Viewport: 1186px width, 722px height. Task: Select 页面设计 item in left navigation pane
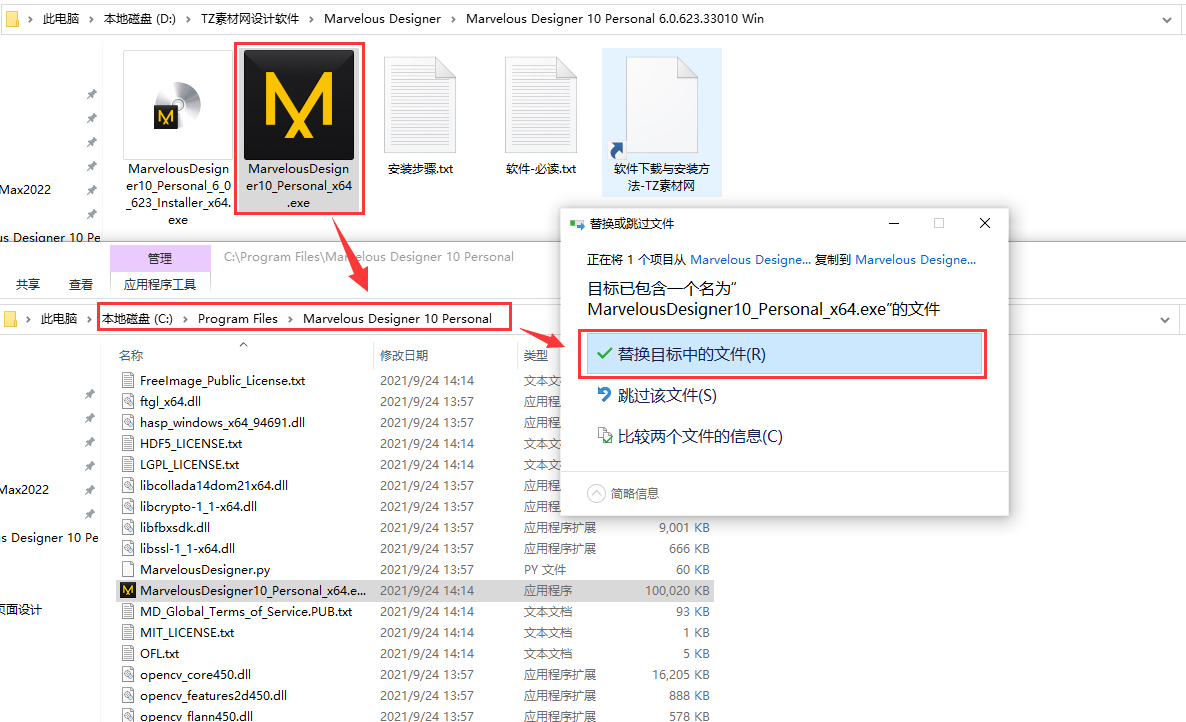point(21,609)
